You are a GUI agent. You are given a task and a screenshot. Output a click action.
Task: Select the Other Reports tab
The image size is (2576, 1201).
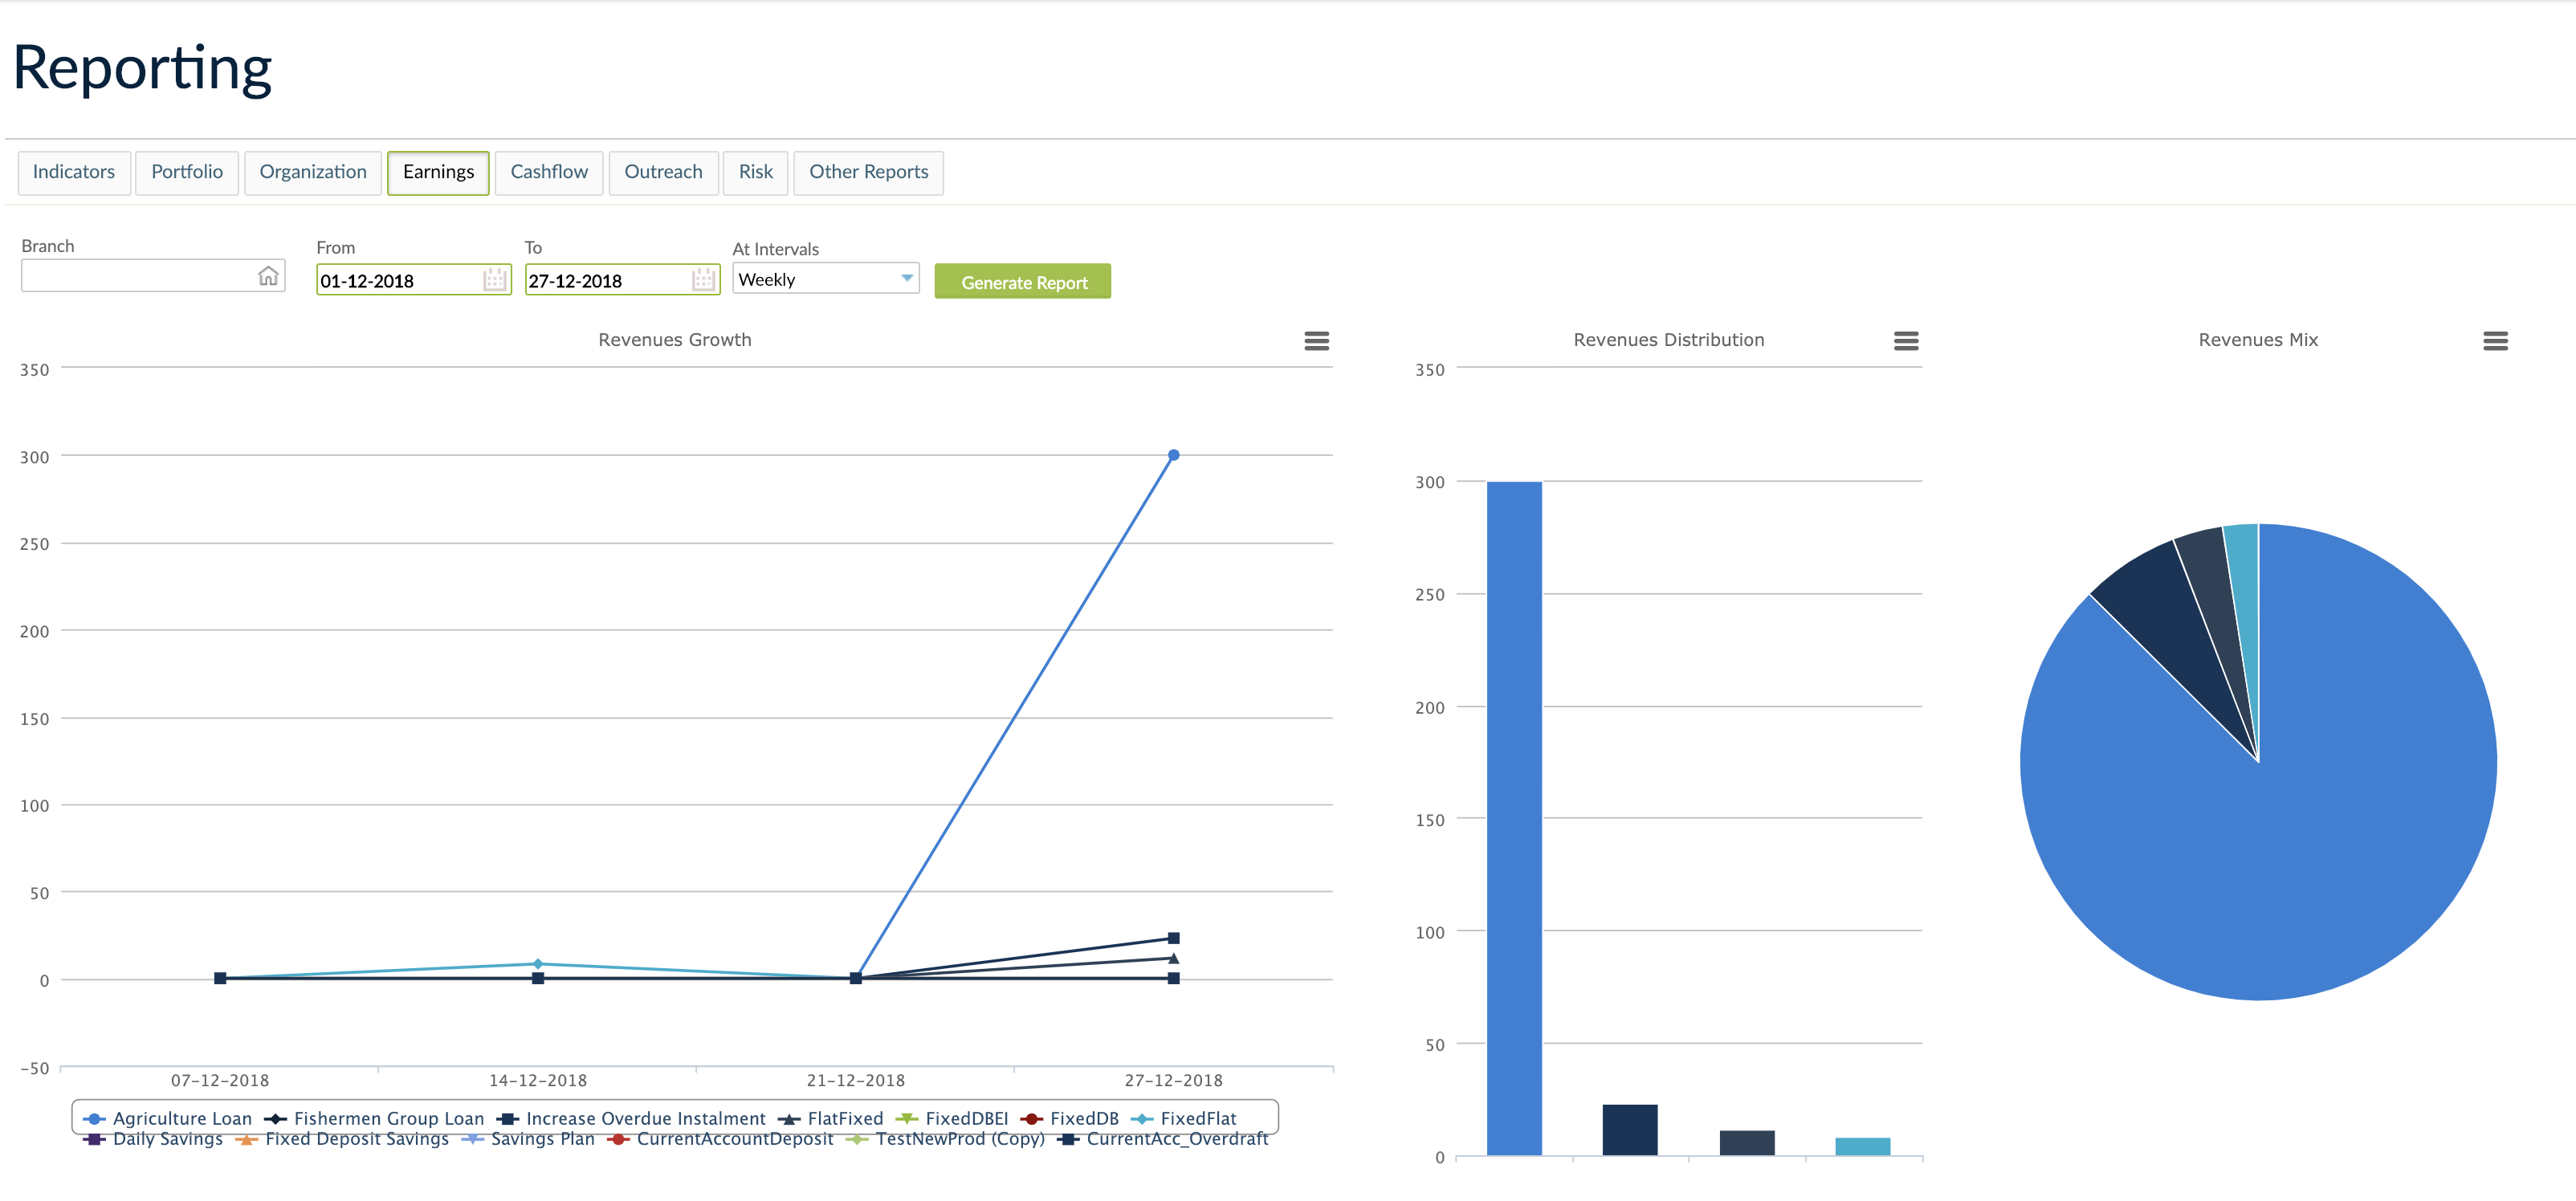868,172
